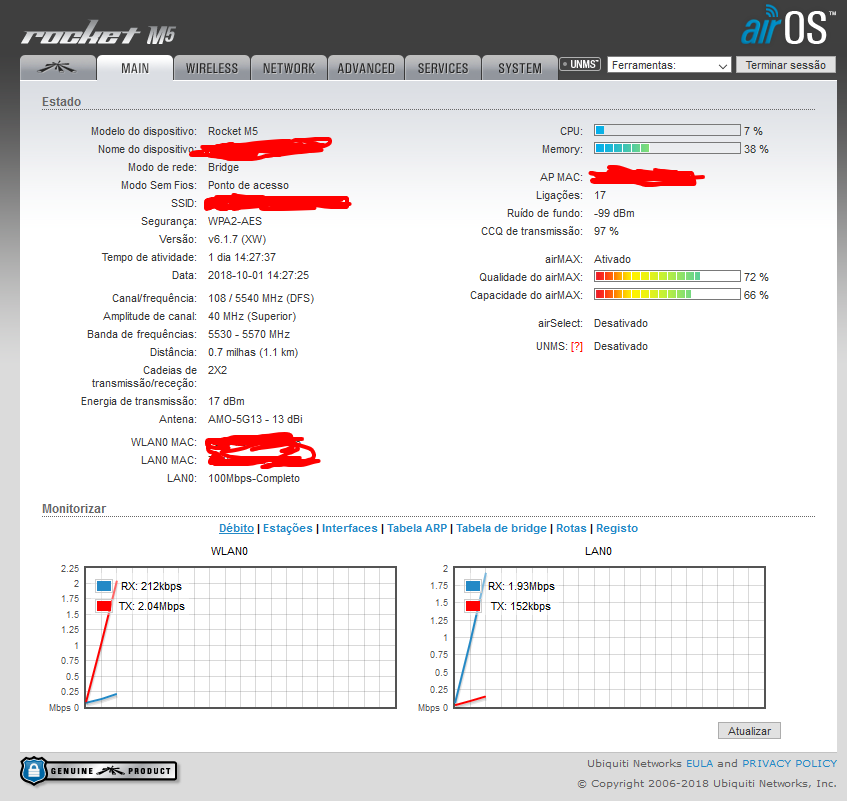The width and height of the screenshot is (847, 801).
Task: Click the Genuine Product badge
Action: coord(99,771)
